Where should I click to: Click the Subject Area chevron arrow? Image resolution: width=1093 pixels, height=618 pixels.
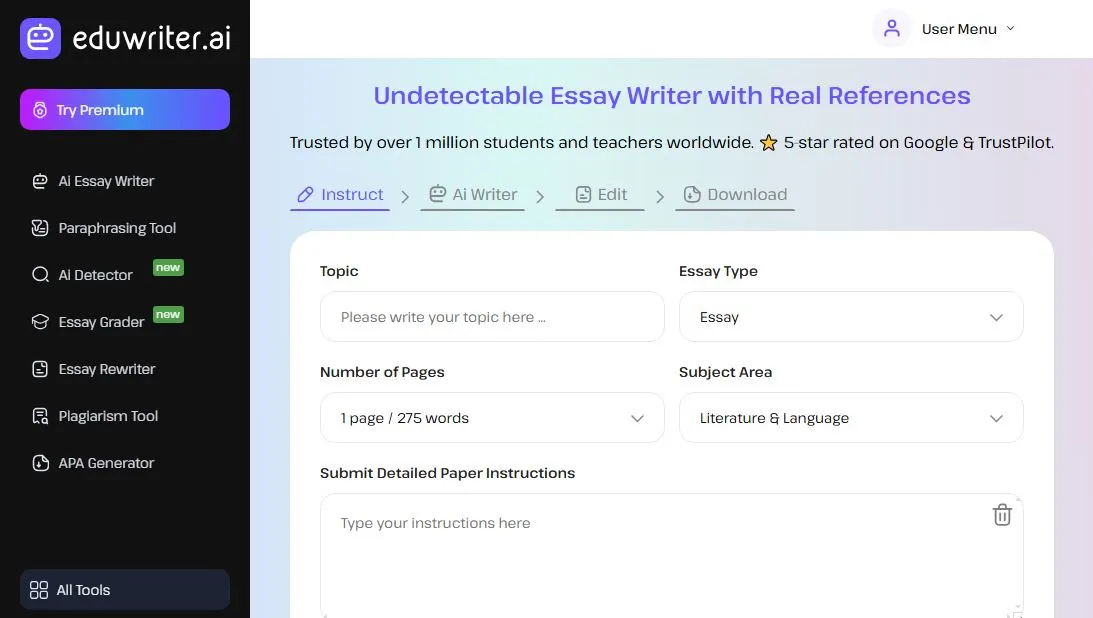[x=996, y=419]
